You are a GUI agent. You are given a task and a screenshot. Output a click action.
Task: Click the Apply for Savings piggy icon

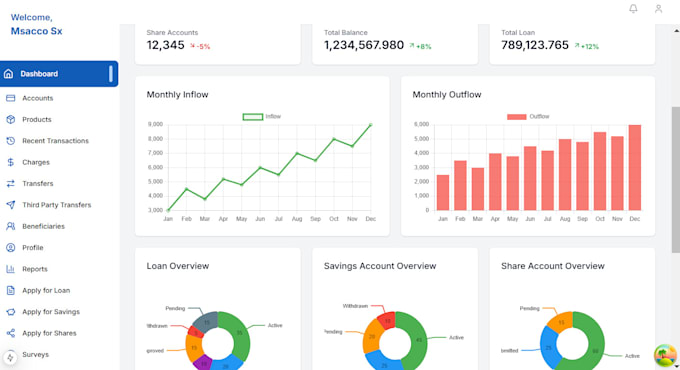pyautogui.click(x=10, y=311)
